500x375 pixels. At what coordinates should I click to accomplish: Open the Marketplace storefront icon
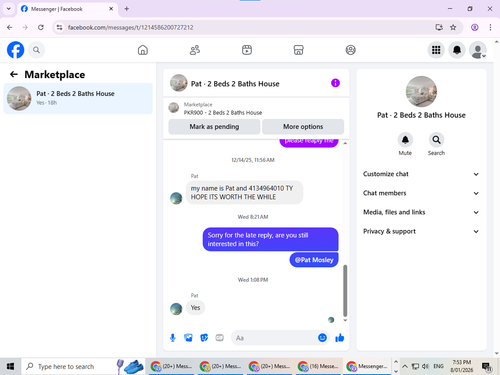click(x=298, y=50)
